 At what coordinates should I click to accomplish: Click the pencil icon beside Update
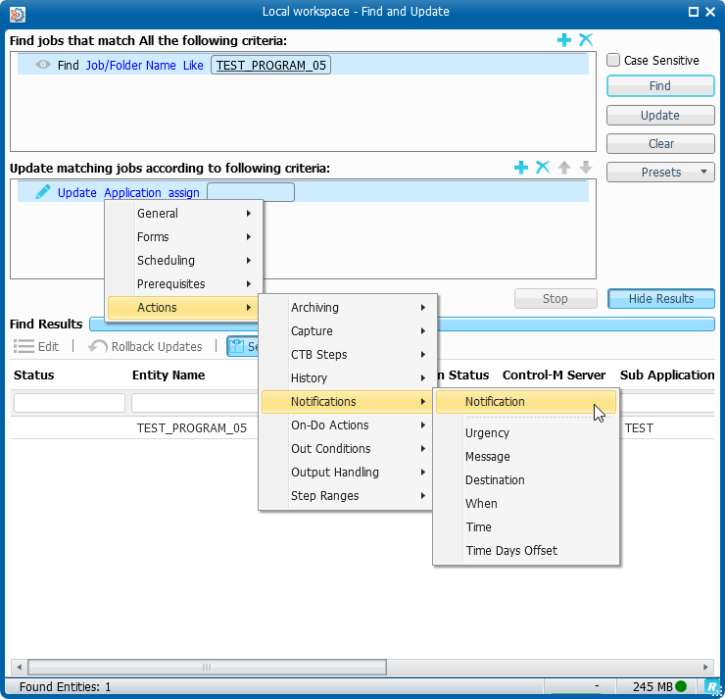pyautogui.click(x=43, y=192)
